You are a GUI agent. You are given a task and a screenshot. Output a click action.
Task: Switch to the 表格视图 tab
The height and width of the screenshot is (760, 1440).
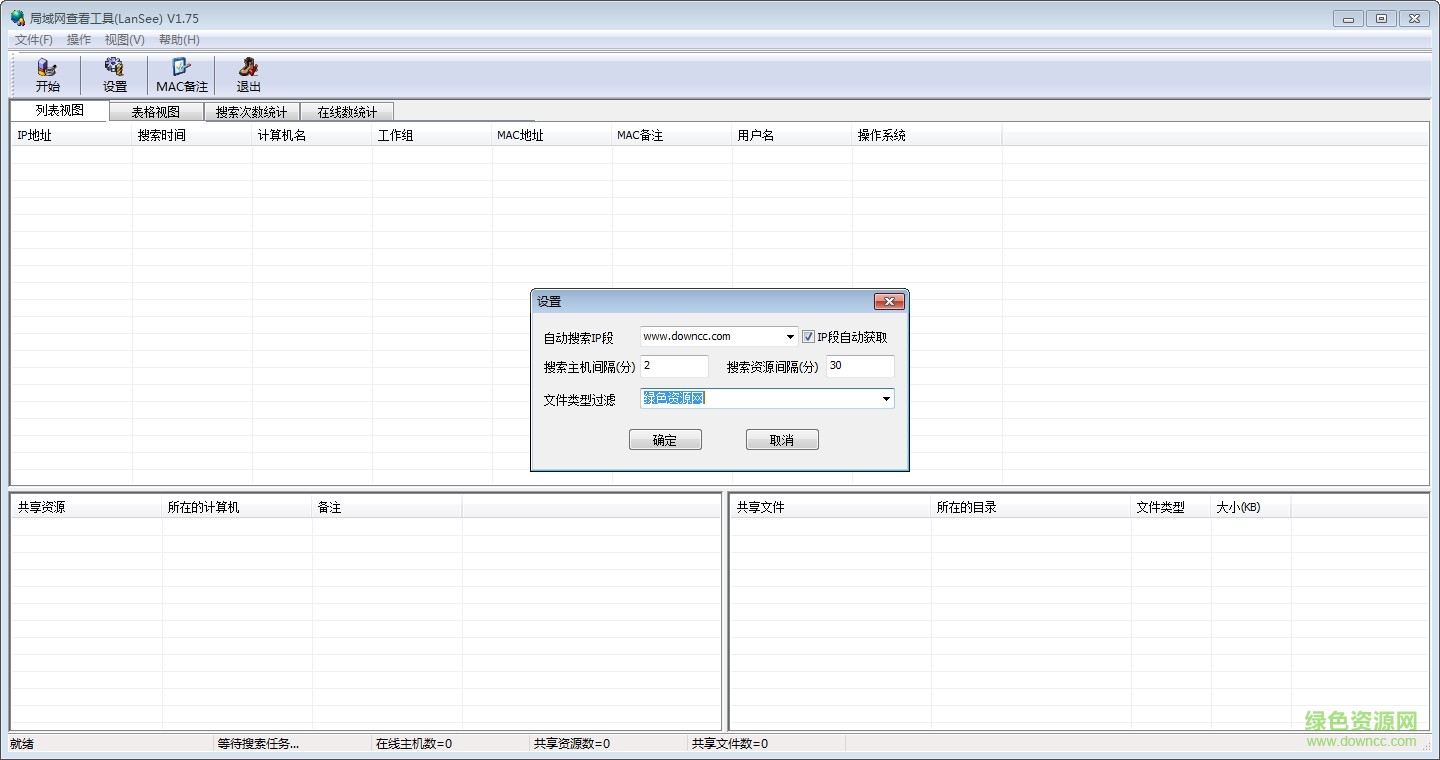click(156, 112)
